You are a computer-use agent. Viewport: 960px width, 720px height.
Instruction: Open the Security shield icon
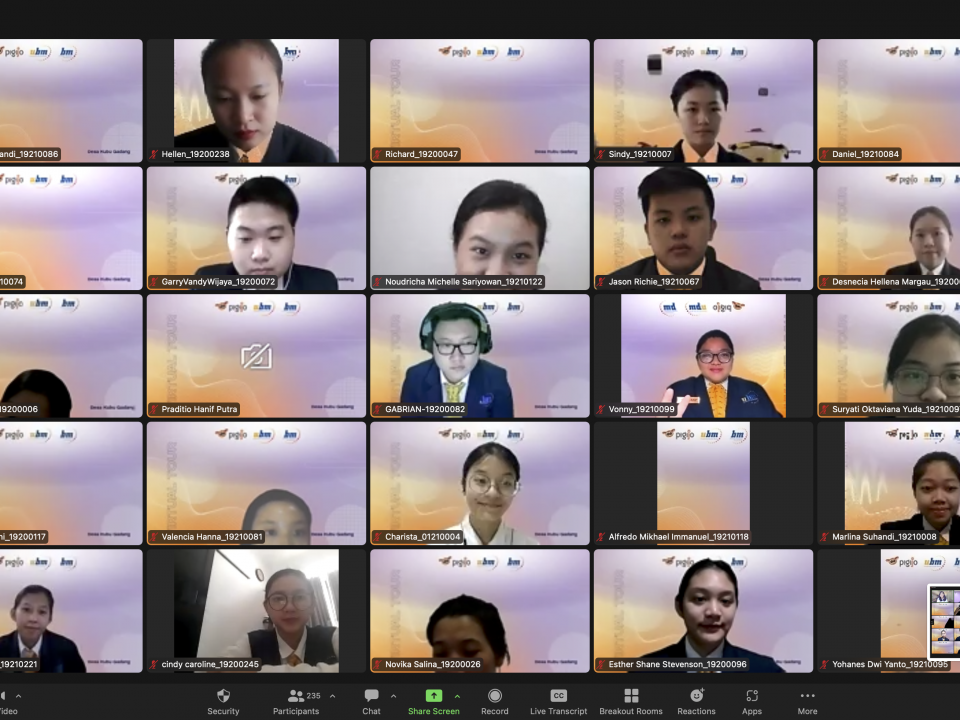pyautogui.click(x=223, y=696)
